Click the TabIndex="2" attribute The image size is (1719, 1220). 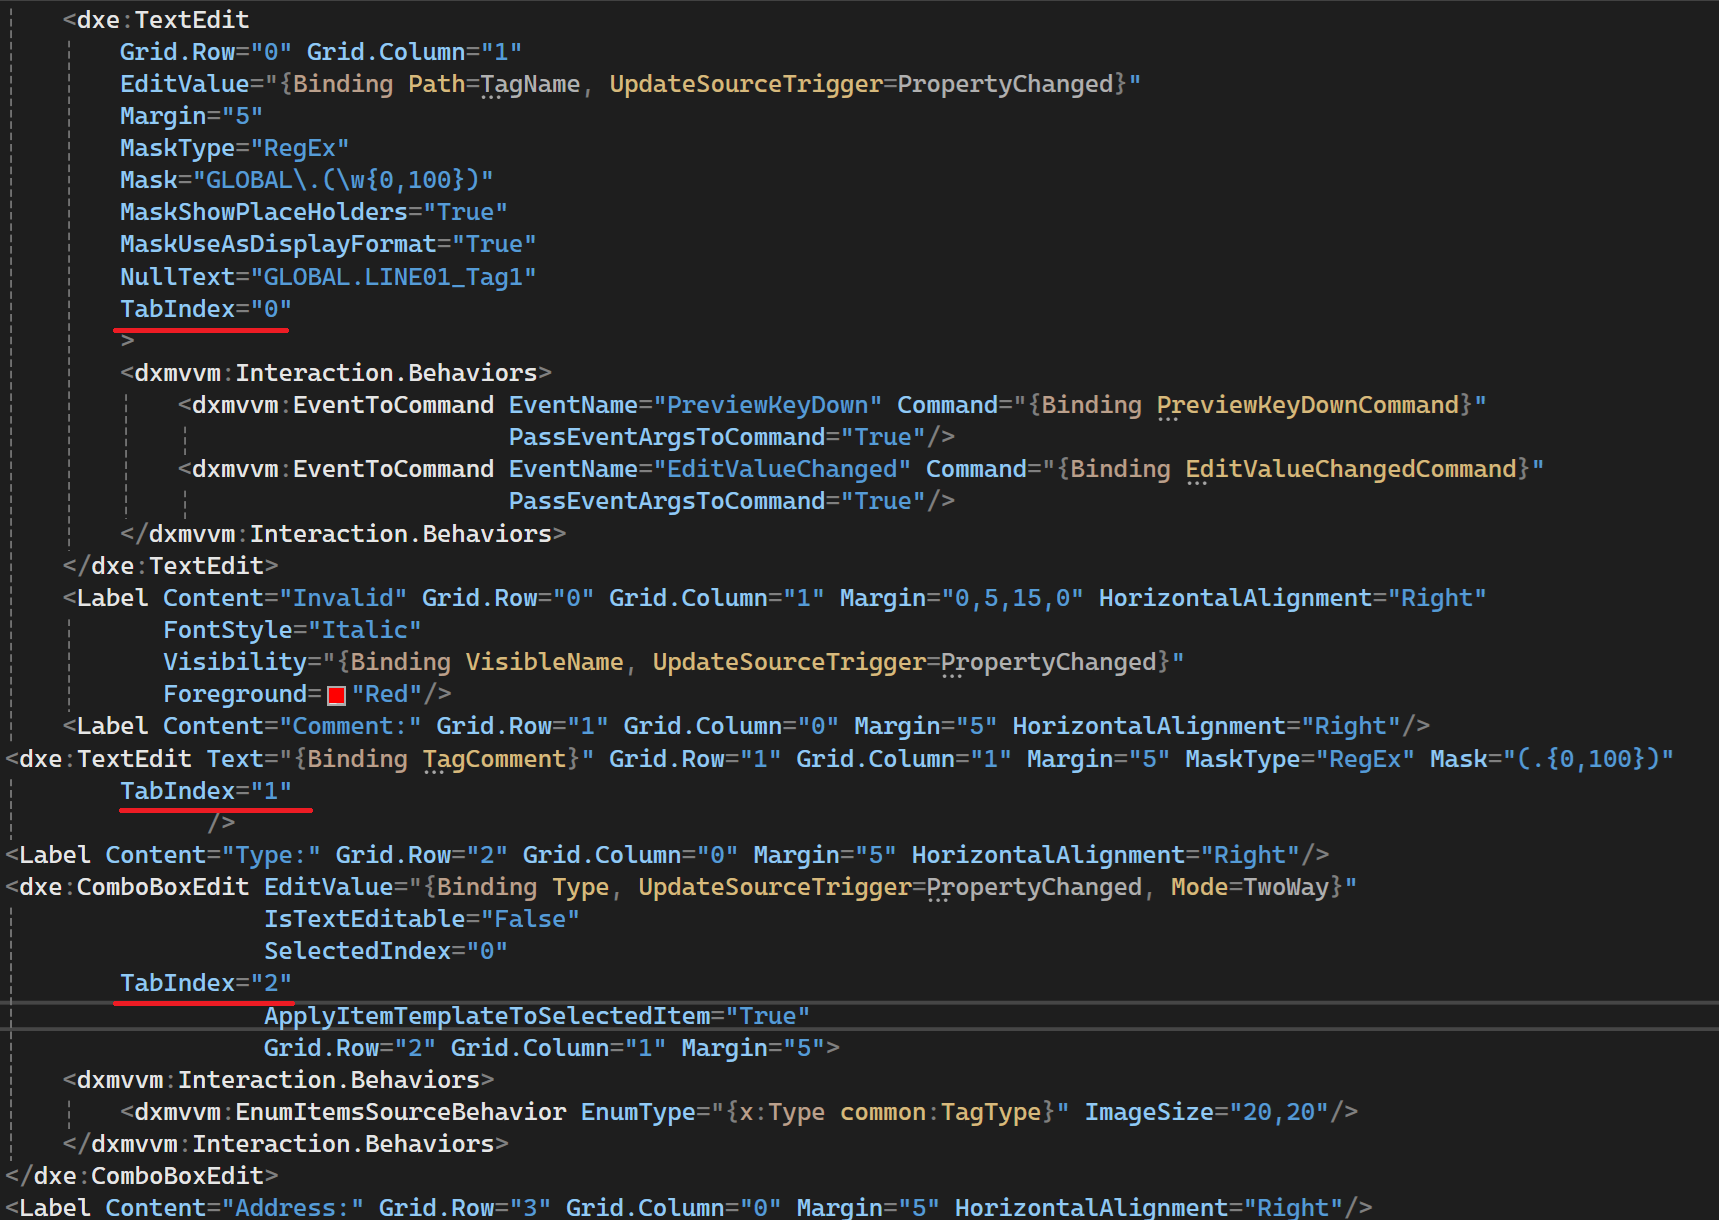coord(206,983)
